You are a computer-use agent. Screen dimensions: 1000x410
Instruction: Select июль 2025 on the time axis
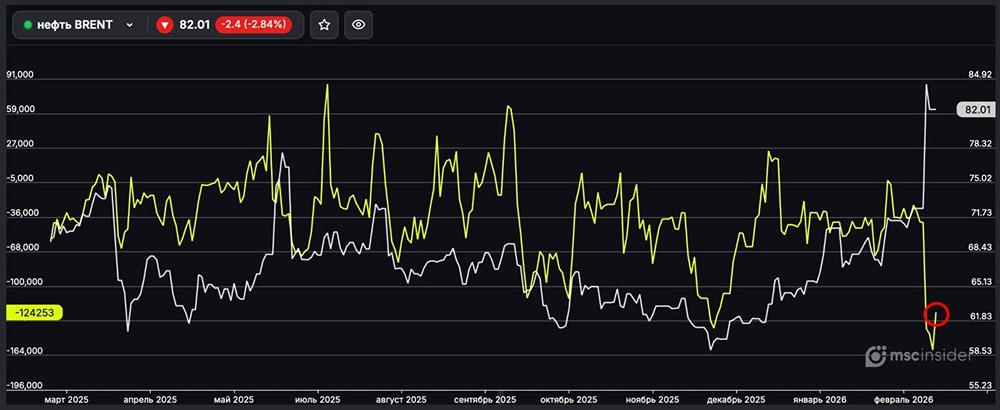tap(315, 398)
